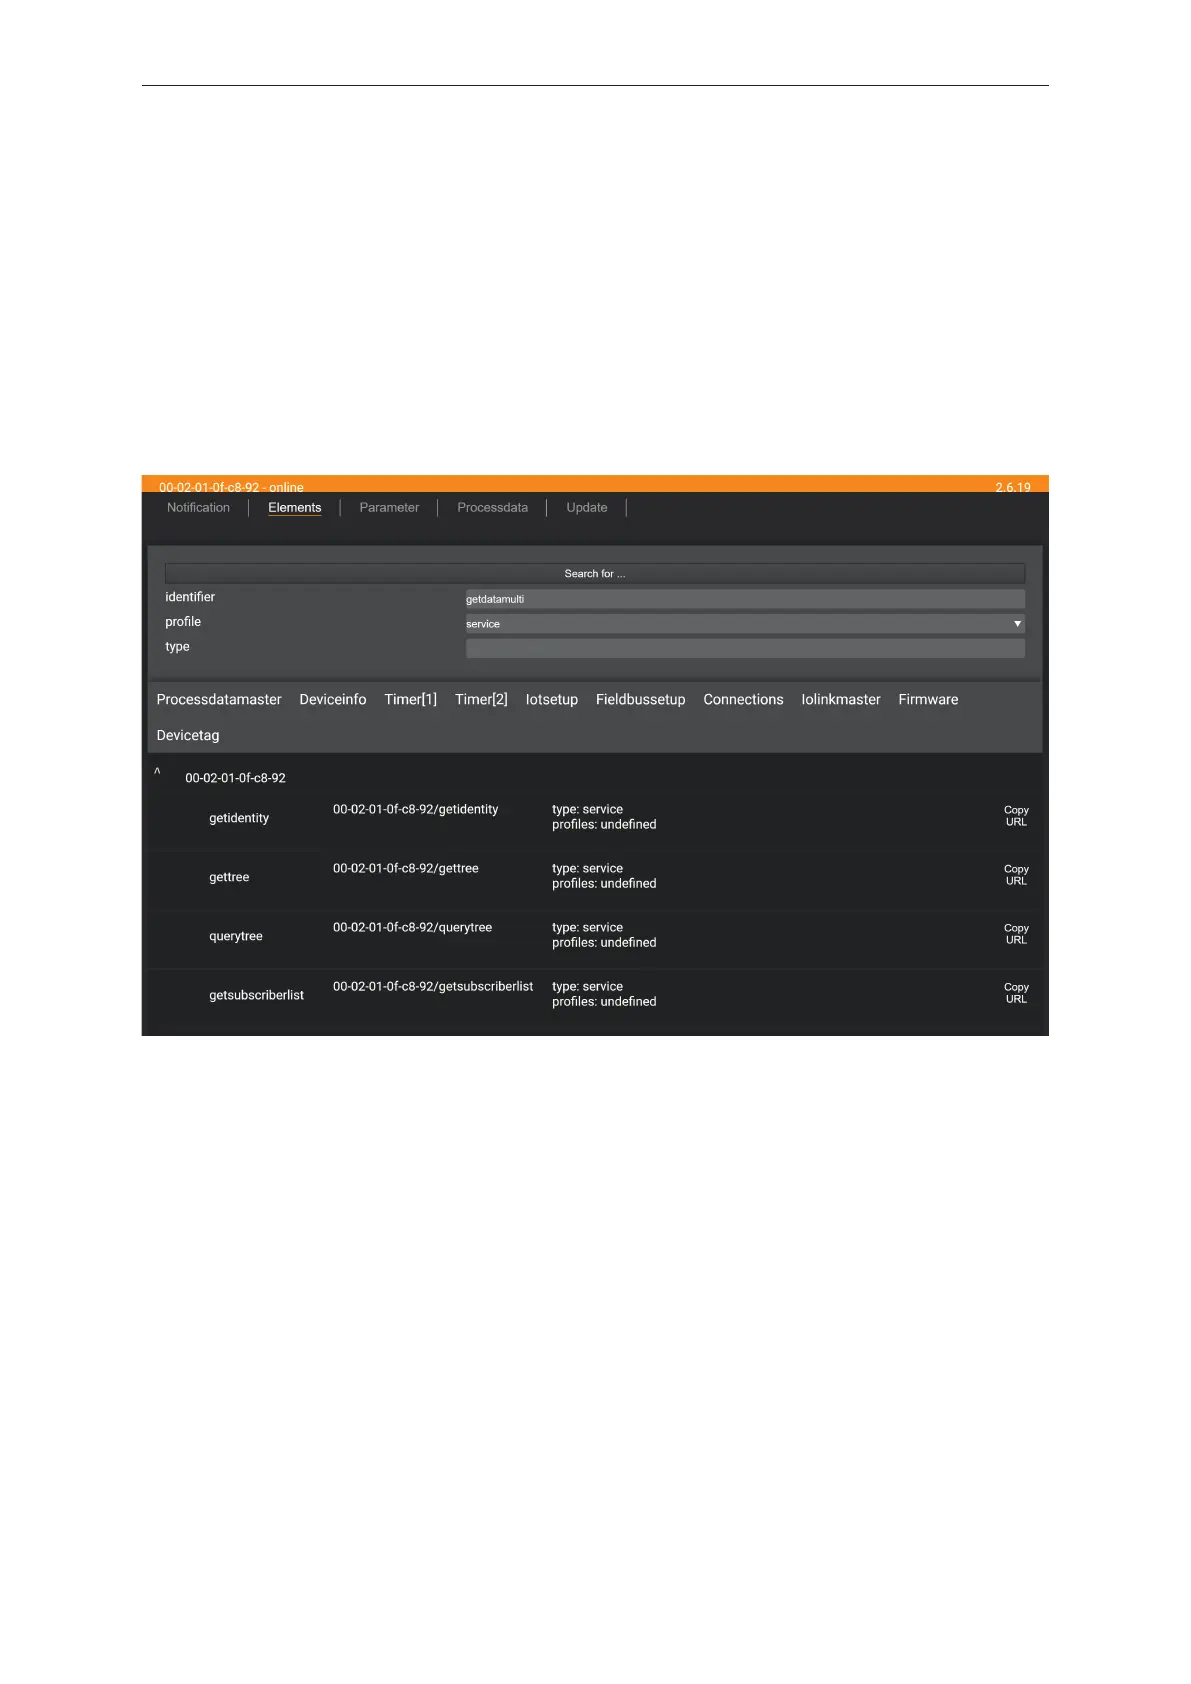
Task: Jump to Processdatamaster section
Action: (219, 700)
